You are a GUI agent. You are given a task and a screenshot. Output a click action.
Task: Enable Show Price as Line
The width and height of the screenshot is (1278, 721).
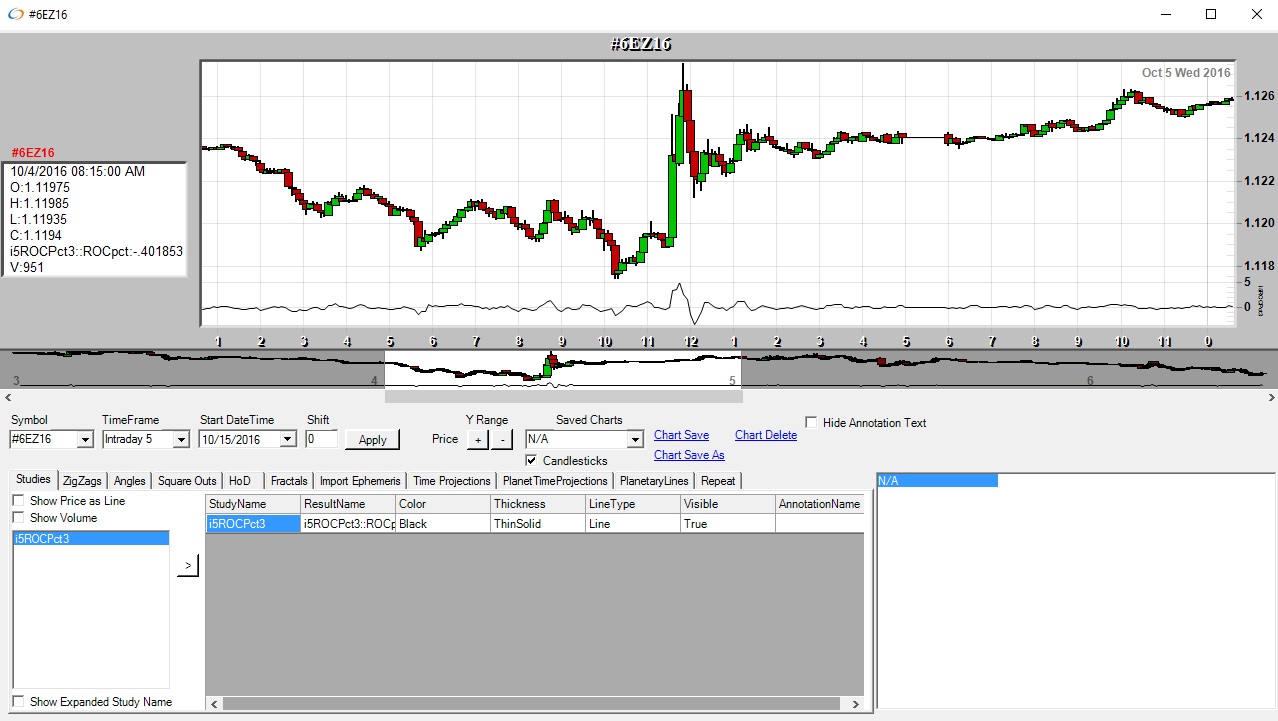click(19, 501)
